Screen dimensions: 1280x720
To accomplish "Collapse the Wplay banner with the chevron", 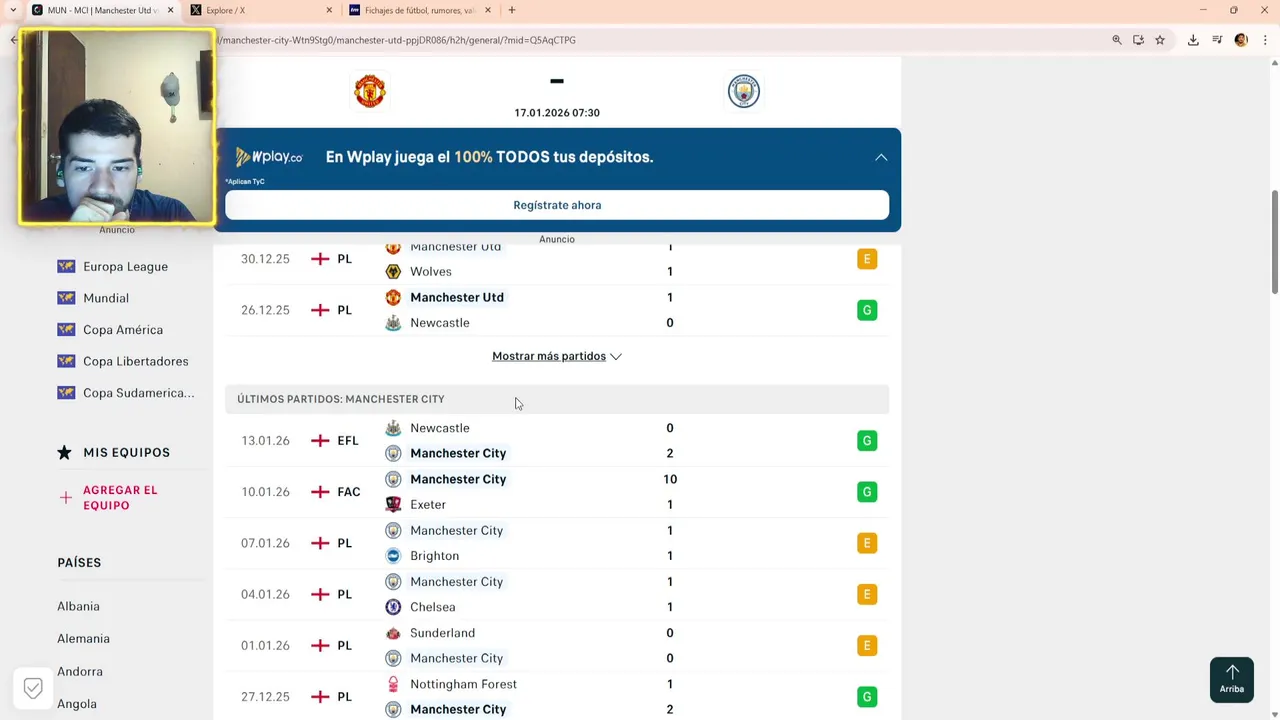I will coord(881,157).
